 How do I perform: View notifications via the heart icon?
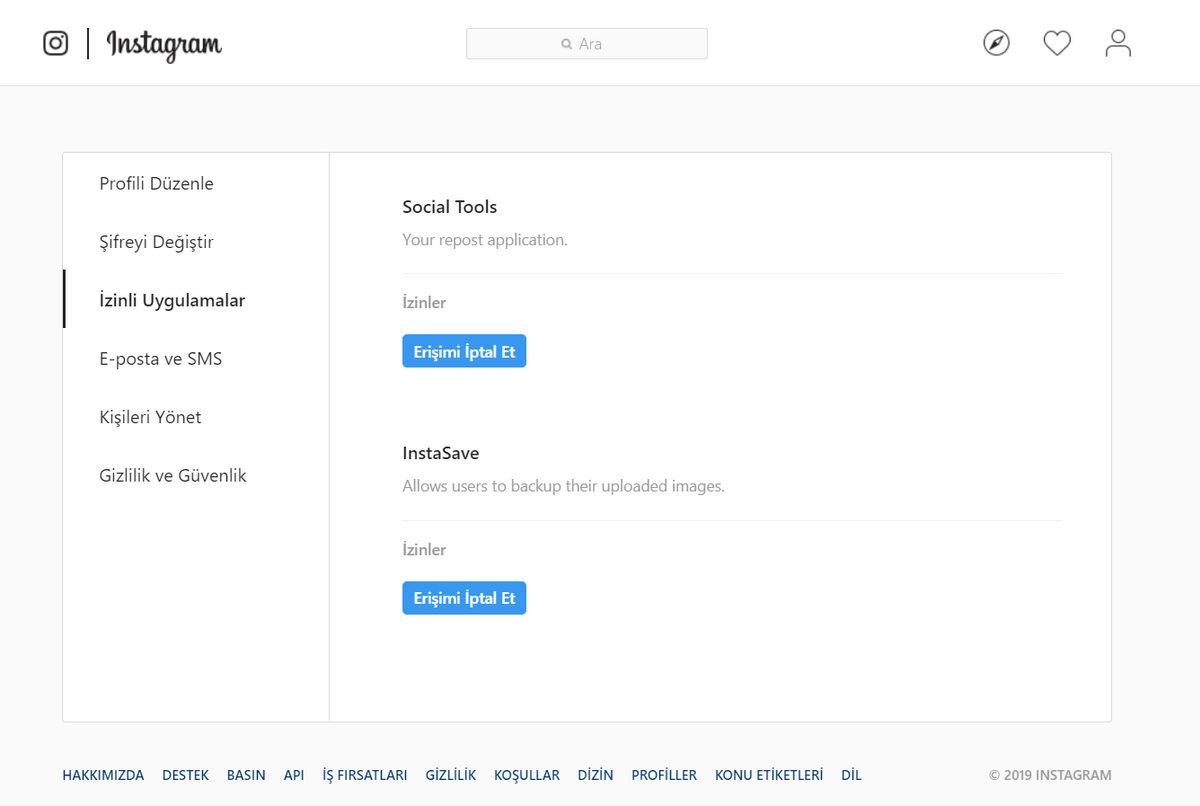click(1057, 42)
